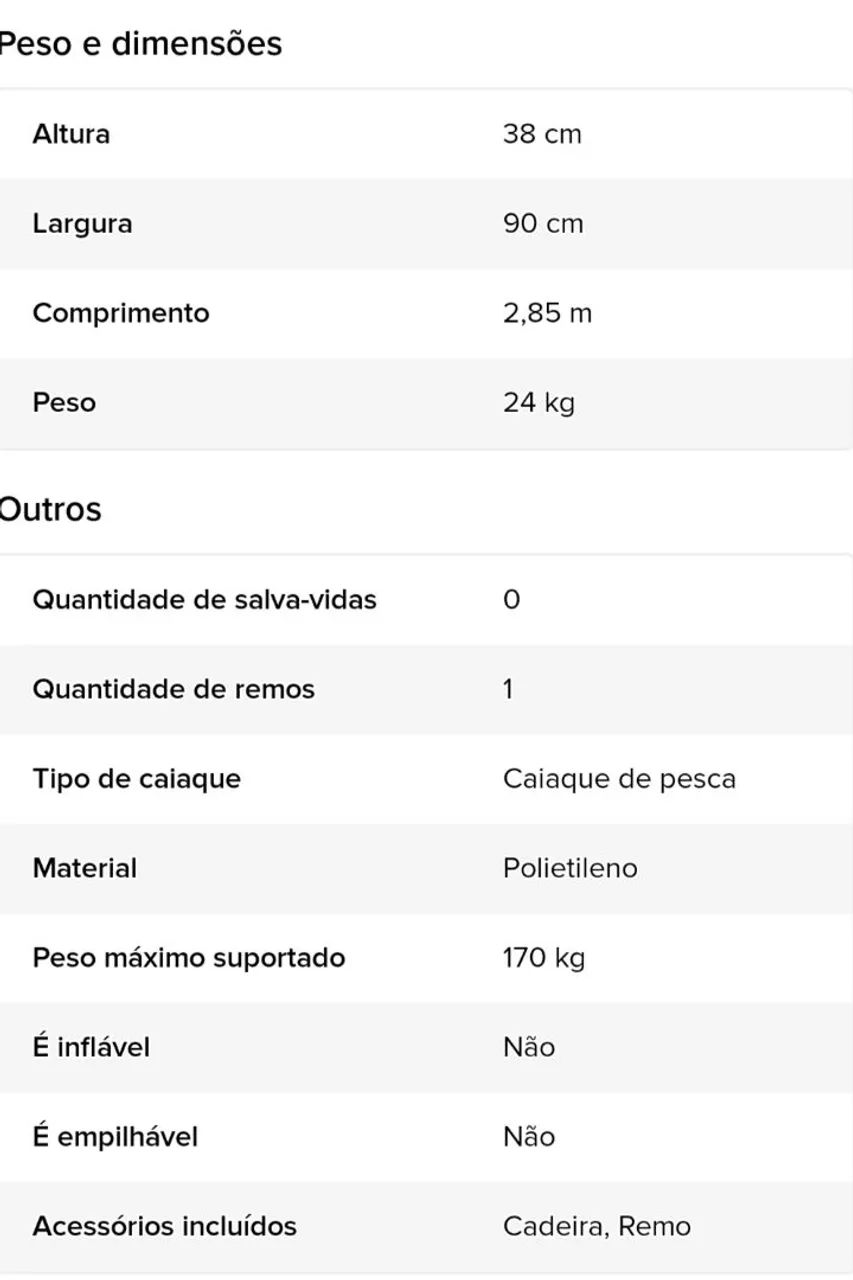Click the "90 cm" width value
The width and height of the screenshot is (853, 1280).
point(542,223)
